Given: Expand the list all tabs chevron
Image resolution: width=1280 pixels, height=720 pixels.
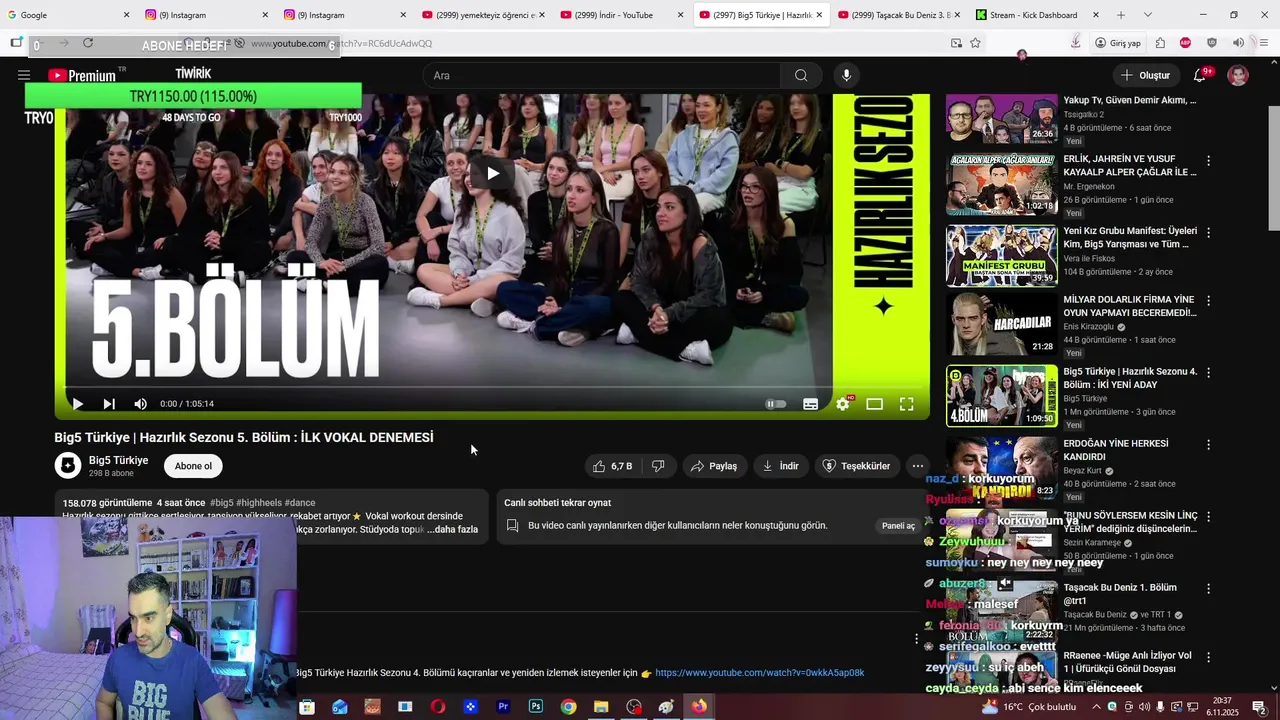Looking at the screenshot, I should [1147, 15].
